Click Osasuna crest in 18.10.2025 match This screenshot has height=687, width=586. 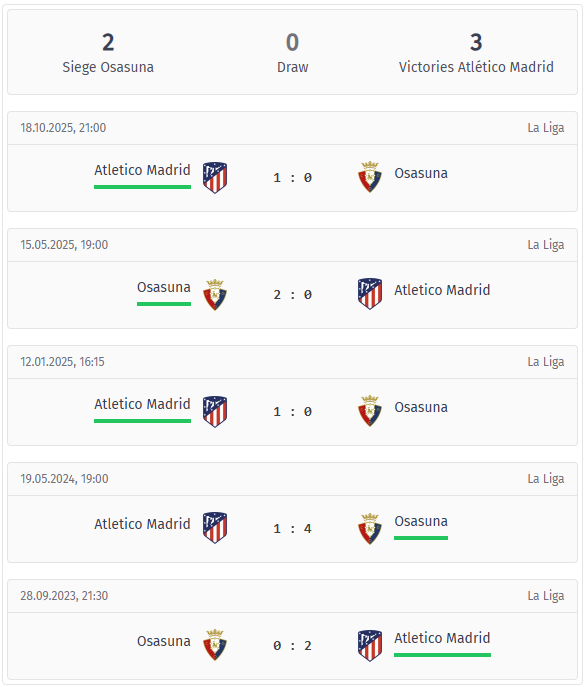pos(370,177)
